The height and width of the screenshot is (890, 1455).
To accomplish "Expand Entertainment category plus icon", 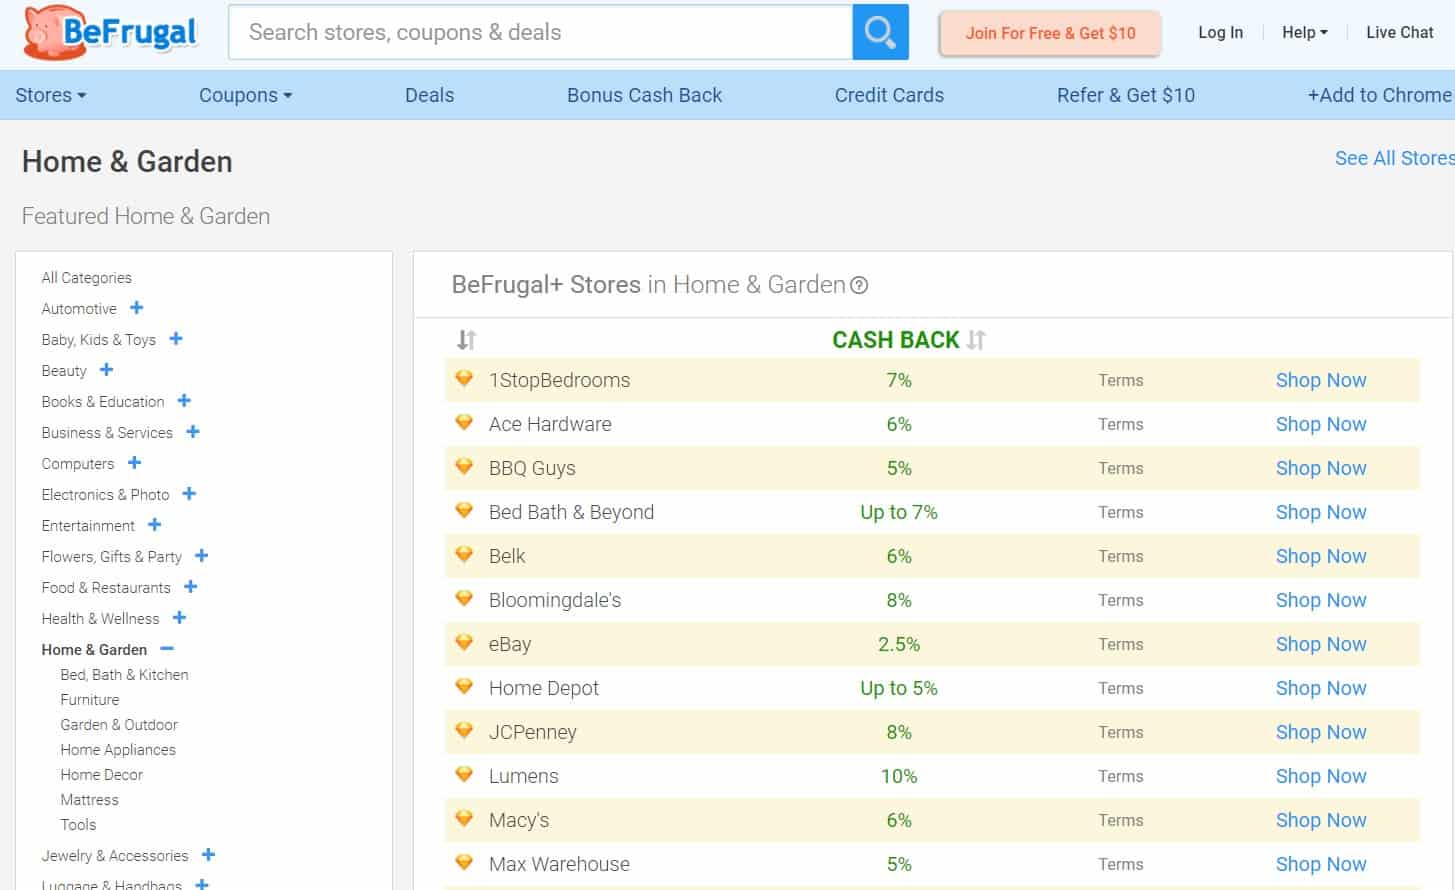I will pyautogui.click(x=155, y=525).
